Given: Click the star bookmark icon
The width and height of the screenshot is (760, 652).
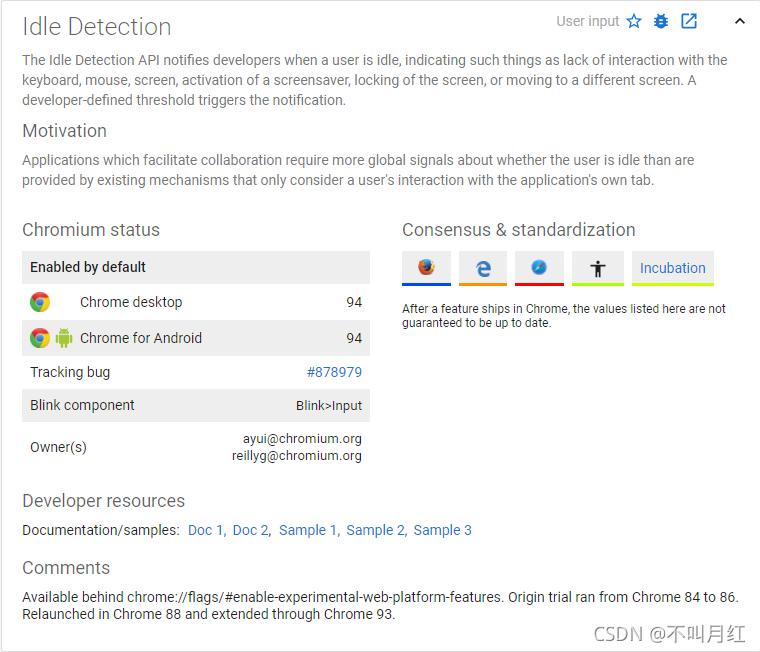Looking at the screenshot, I should tap(634, 21).
